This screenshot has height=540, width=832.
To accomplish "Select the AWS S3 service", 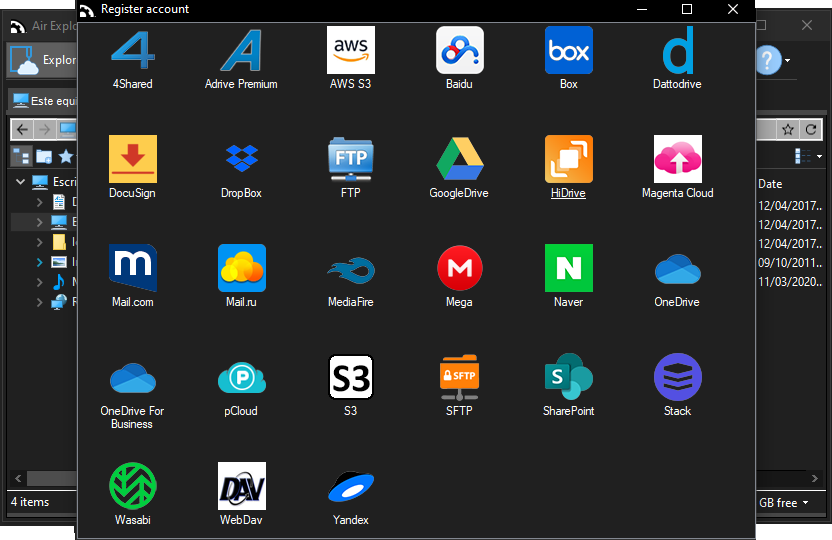I will (351, 59).
